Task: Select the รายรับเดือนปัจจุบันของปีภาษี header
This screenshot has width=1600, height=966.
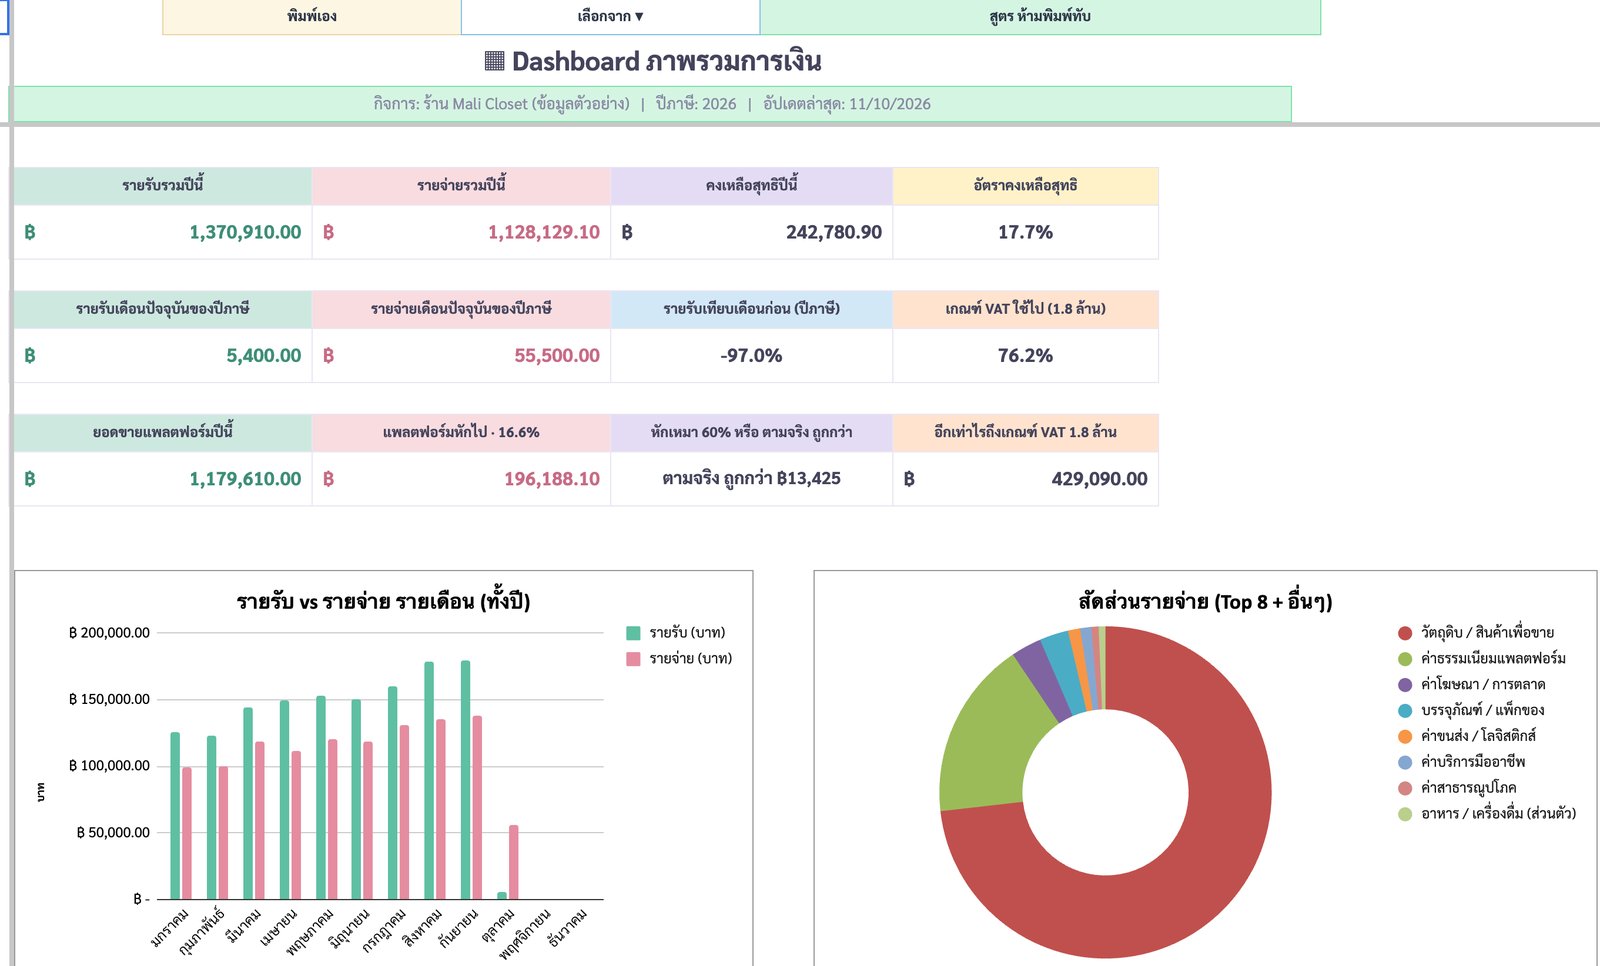Action: pyautogui.click(x=163, y=309)
